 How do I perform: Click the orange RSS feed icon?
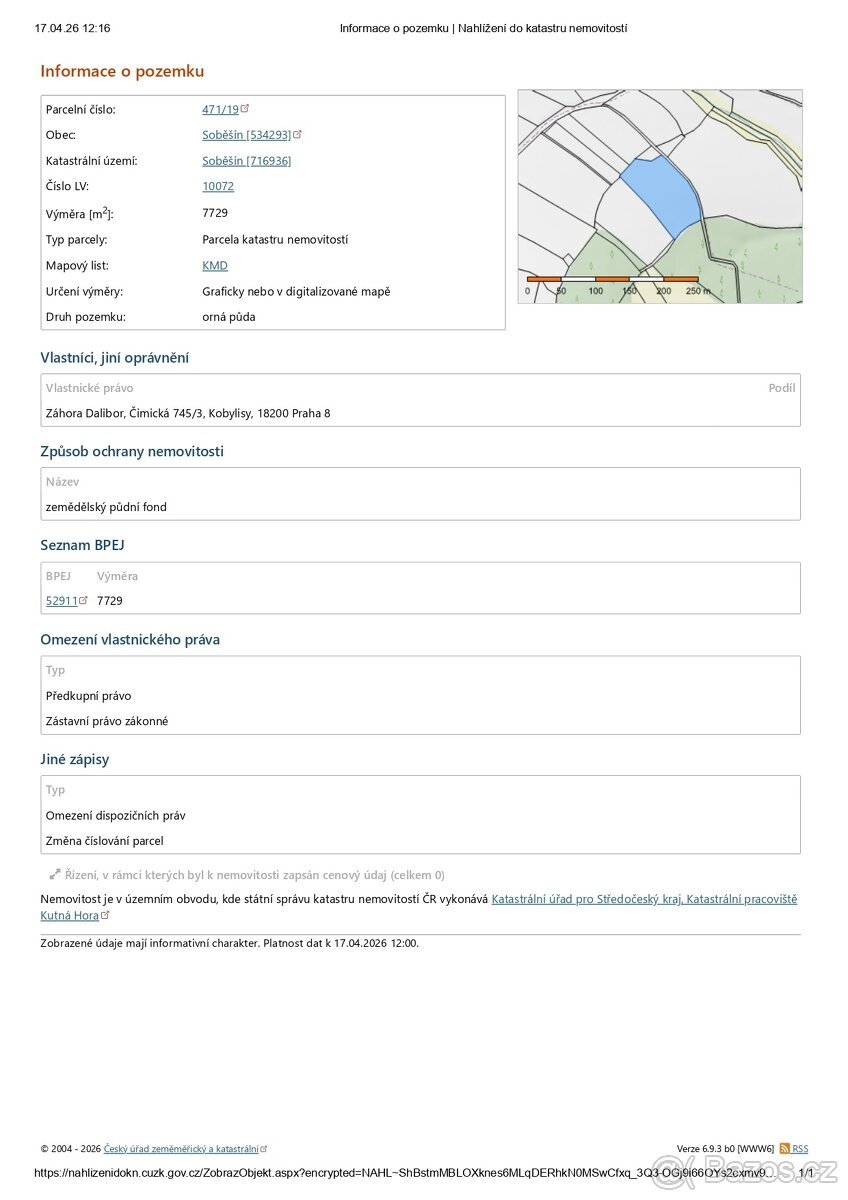pyautogui.click(x=784, y=1149)
